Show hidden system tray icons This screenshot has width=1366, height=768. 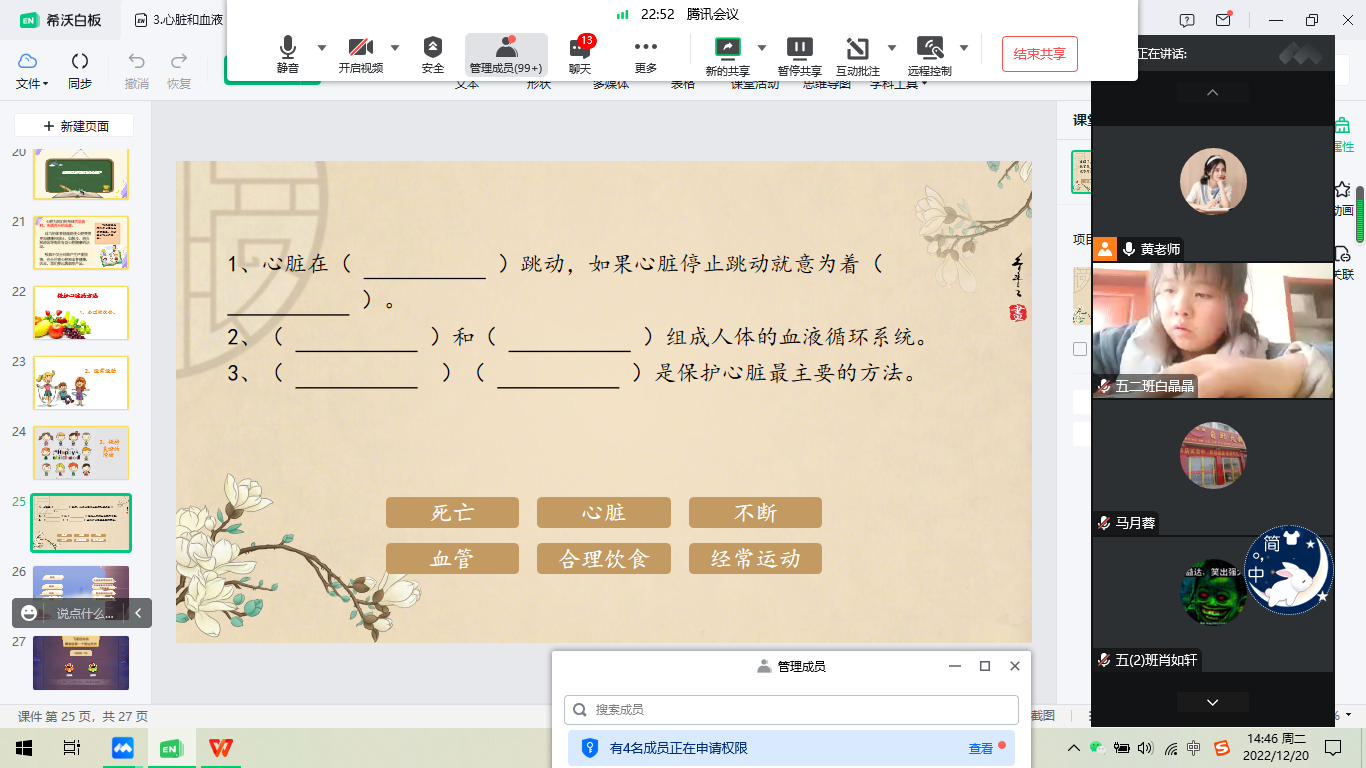coord(1074,748)
